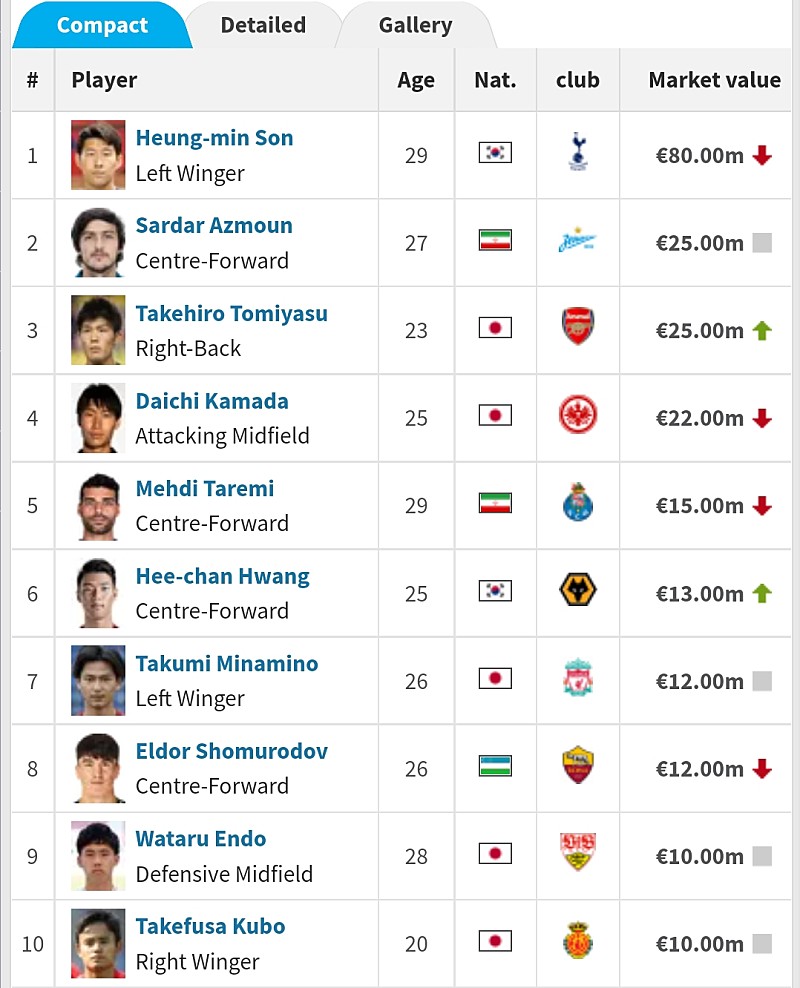Sort table by Market value column
This screenshot has width=800, height=988.
[714, 80]
